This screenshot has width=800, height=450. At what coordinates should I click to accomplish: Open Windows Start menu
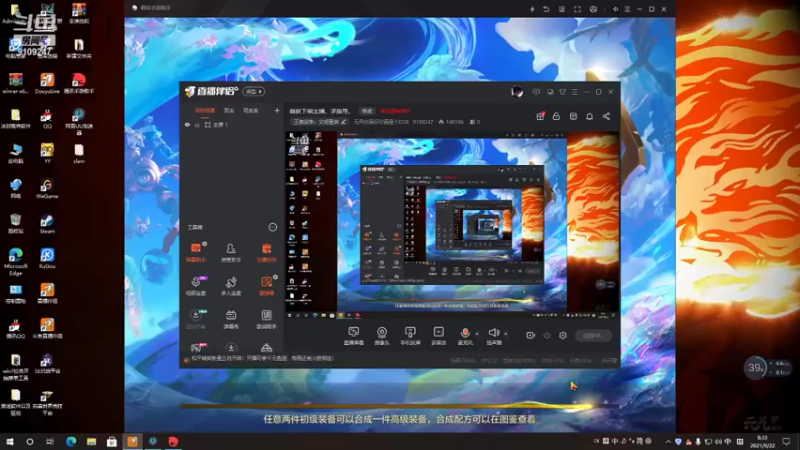click(10, 441)
